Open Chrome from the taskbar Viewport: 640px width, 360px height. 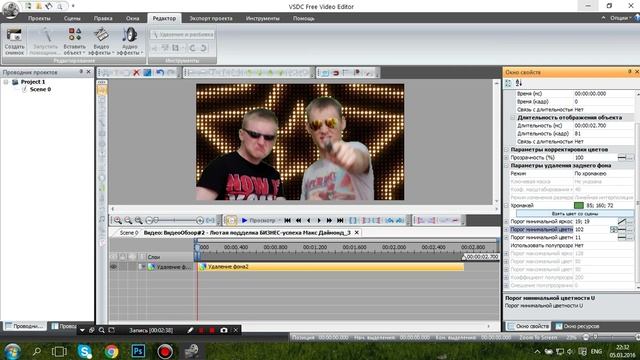tap(111, 351)
